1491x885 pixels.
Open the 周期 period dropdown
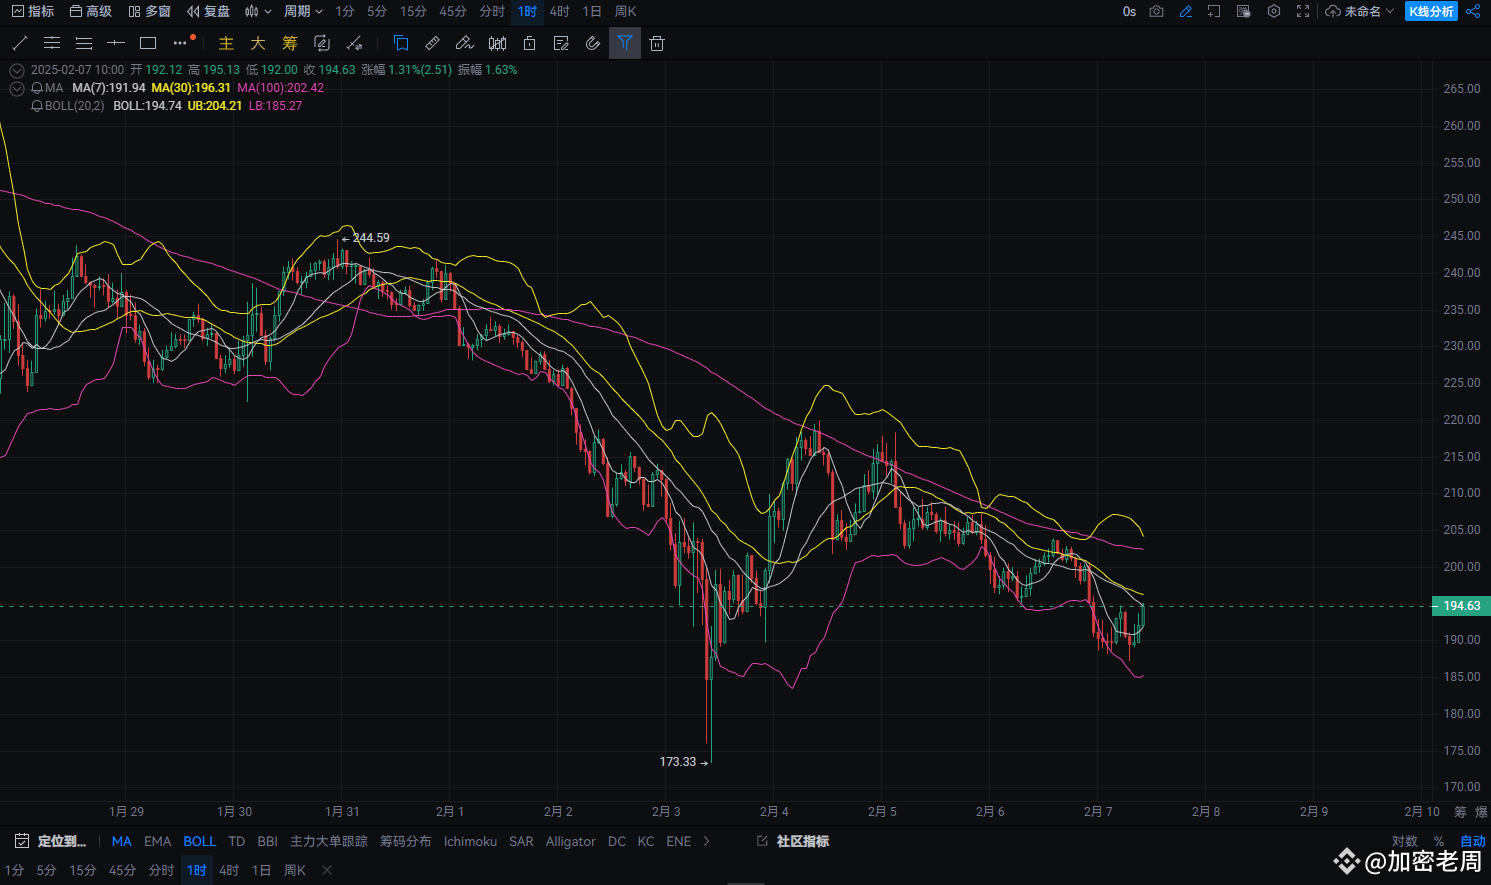[x=303, y=11]
